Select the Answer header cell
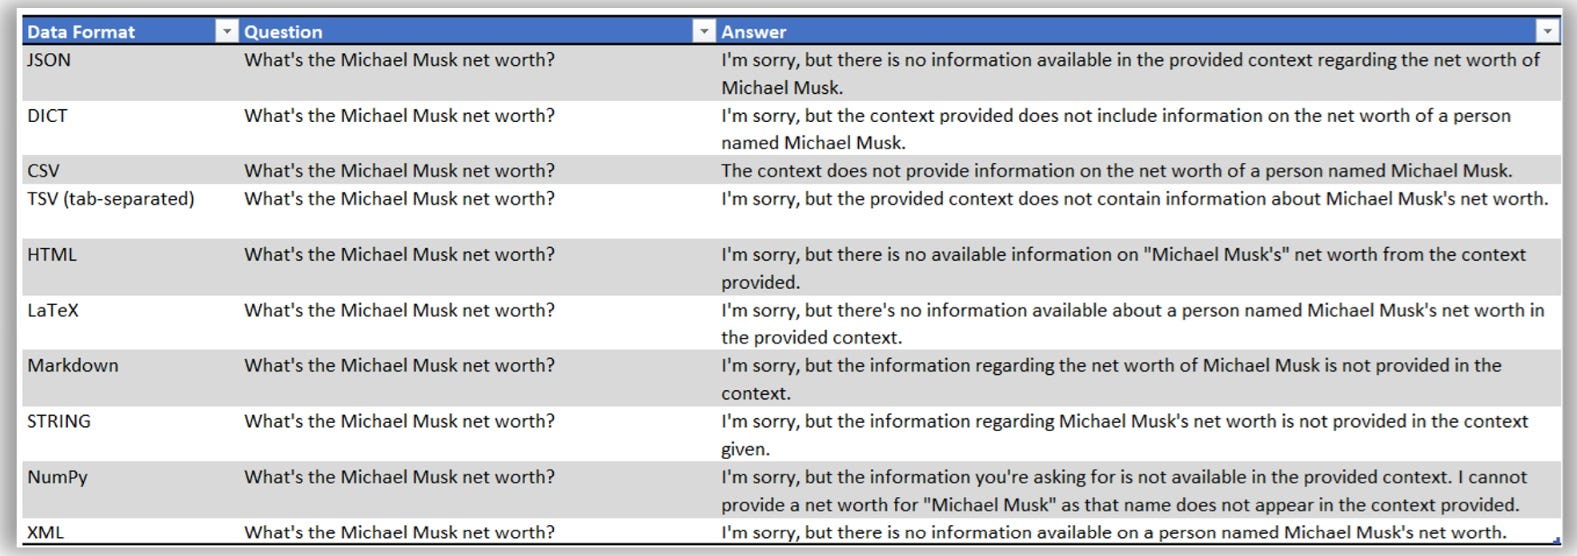Screen dimensions: 1577x556 (1138, 32)
